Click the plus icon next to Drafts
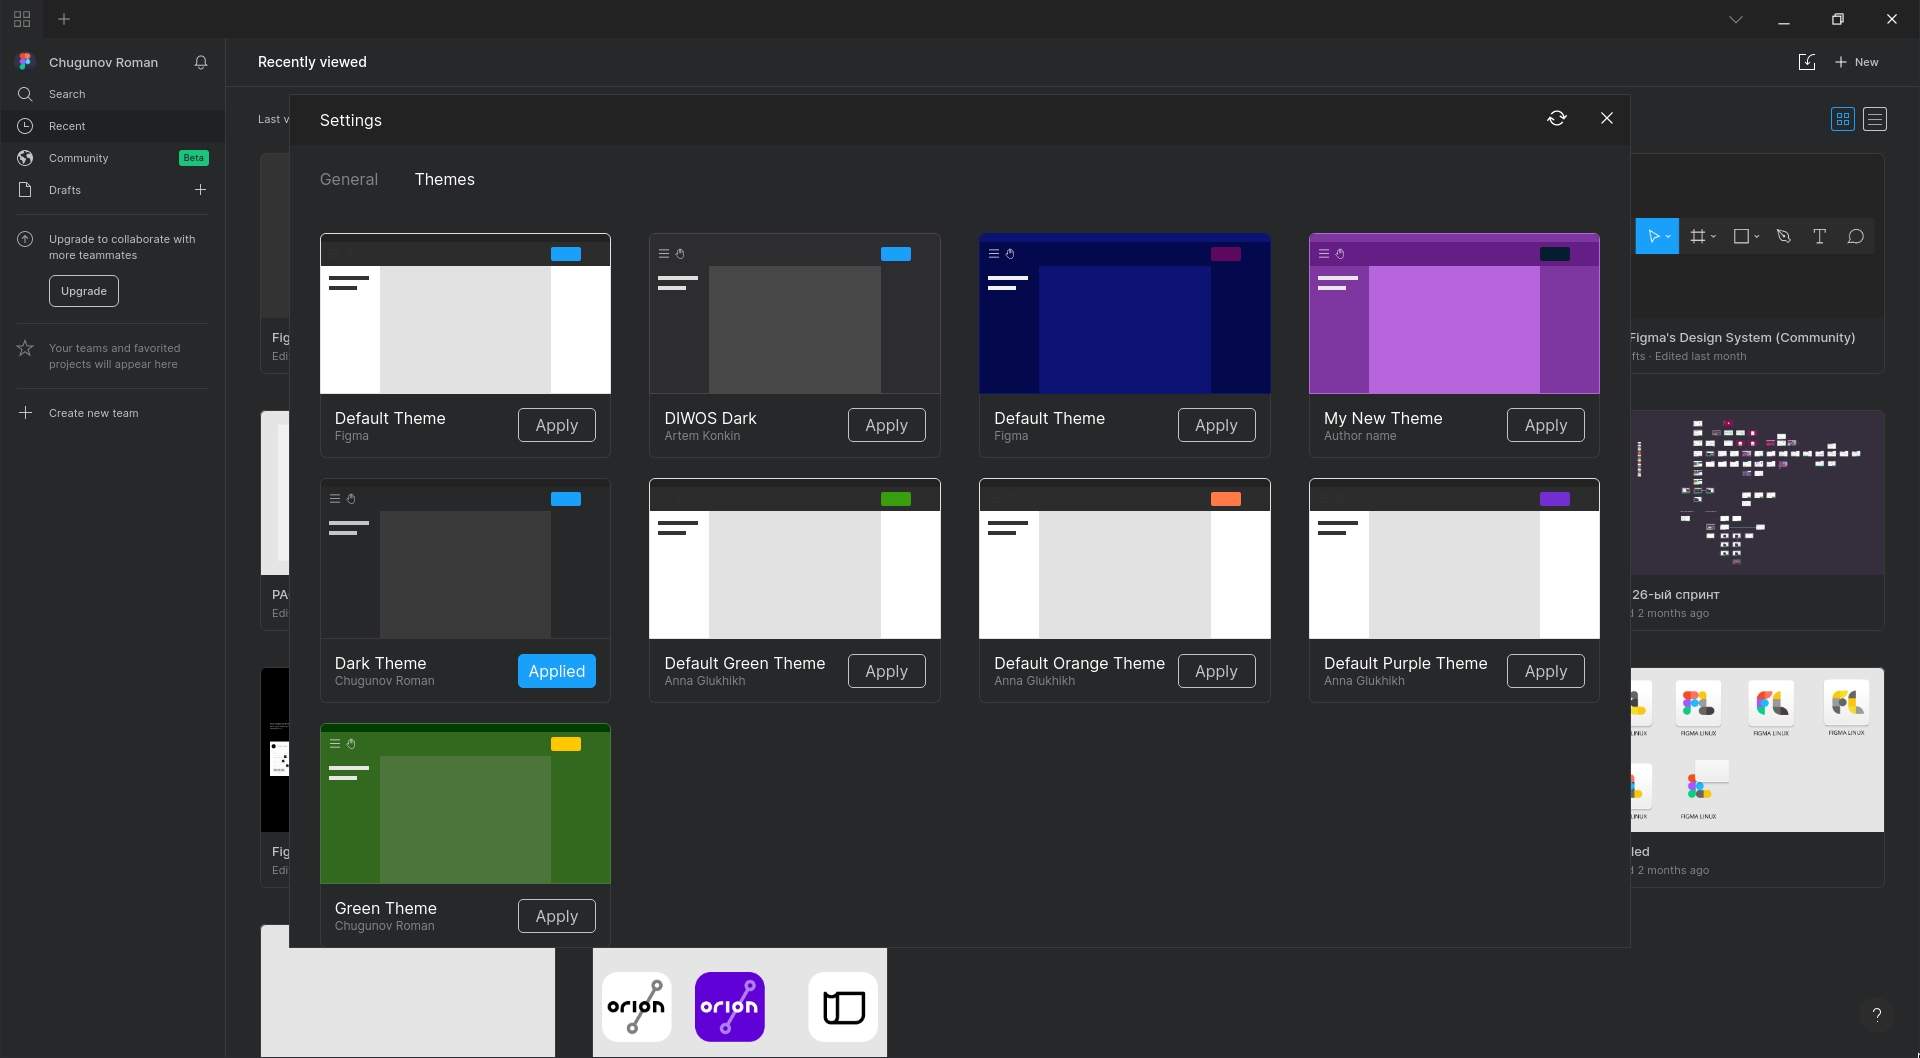Image resolution: width=1920 pixels, height=1058 pixels. 200,189
